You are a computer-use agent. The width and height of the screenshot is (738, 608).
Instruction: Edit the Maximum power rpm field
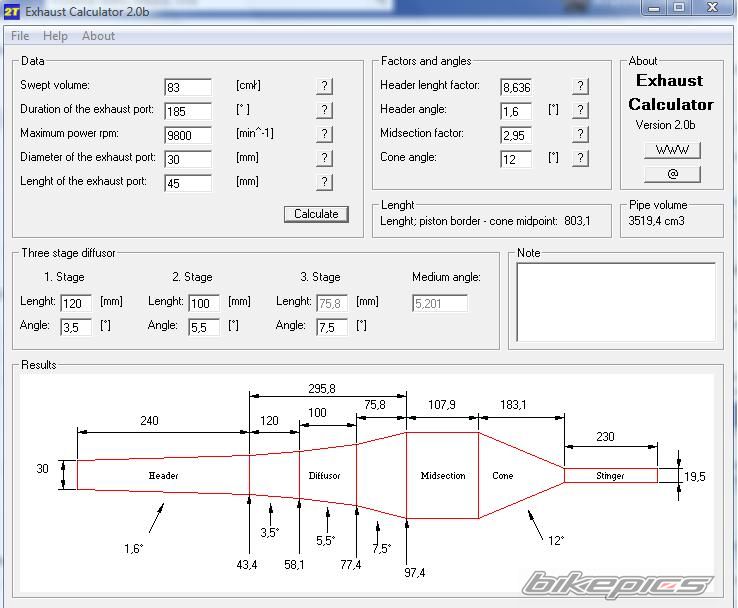188,135
